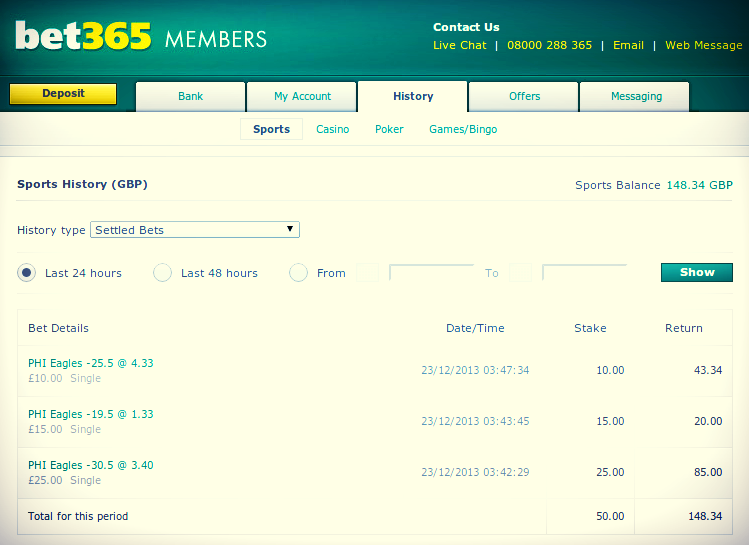Click the 23/12/2013 03:47:34 date cell
This screenshot has width=749, height=545.
pos(475,370)
